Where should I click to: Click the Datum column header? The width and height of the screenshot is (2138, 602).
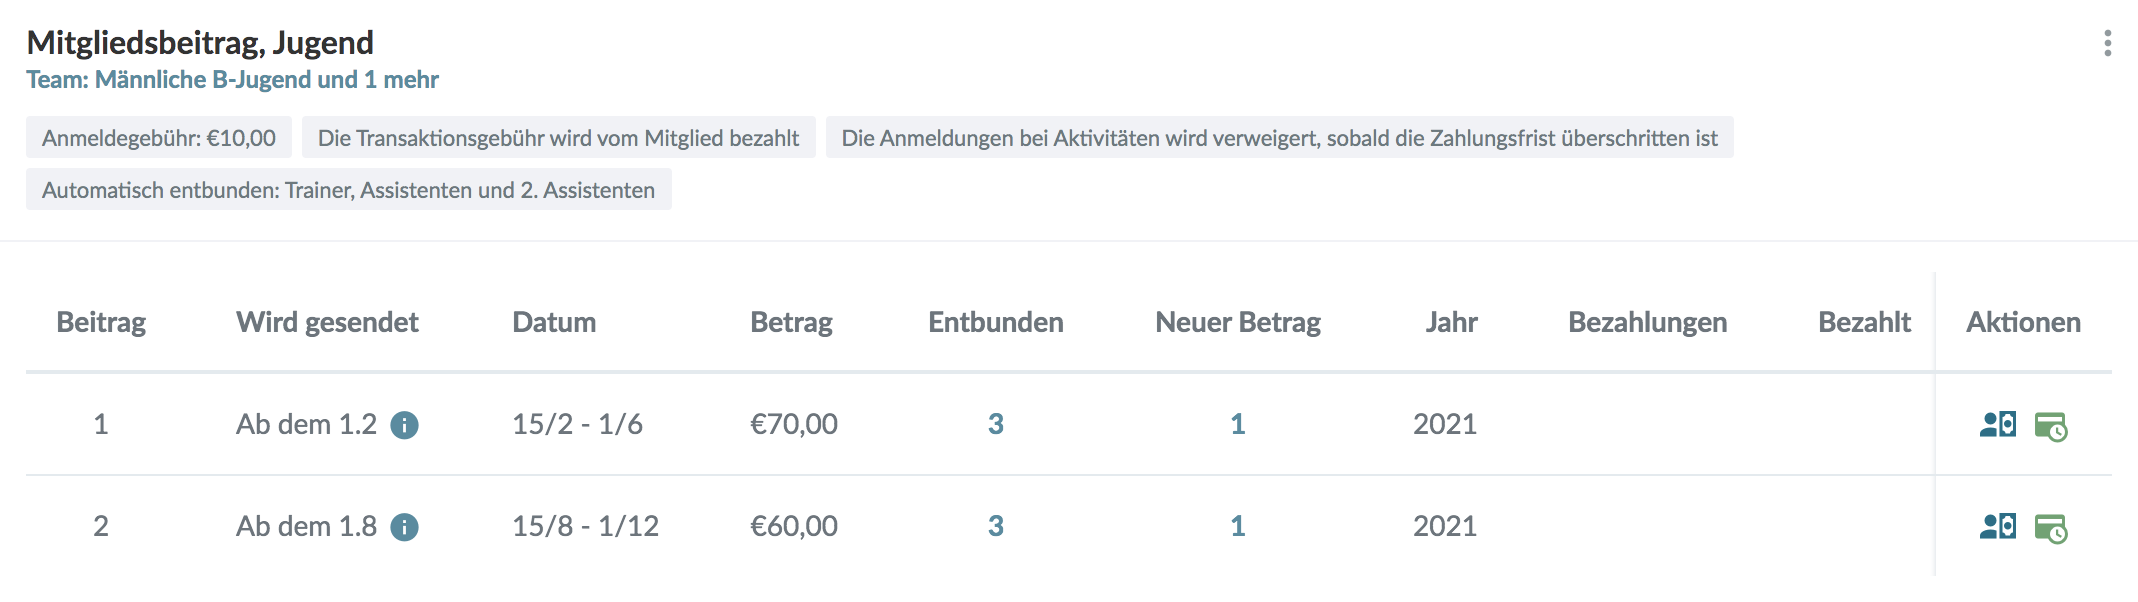click(x=554, y=322)
